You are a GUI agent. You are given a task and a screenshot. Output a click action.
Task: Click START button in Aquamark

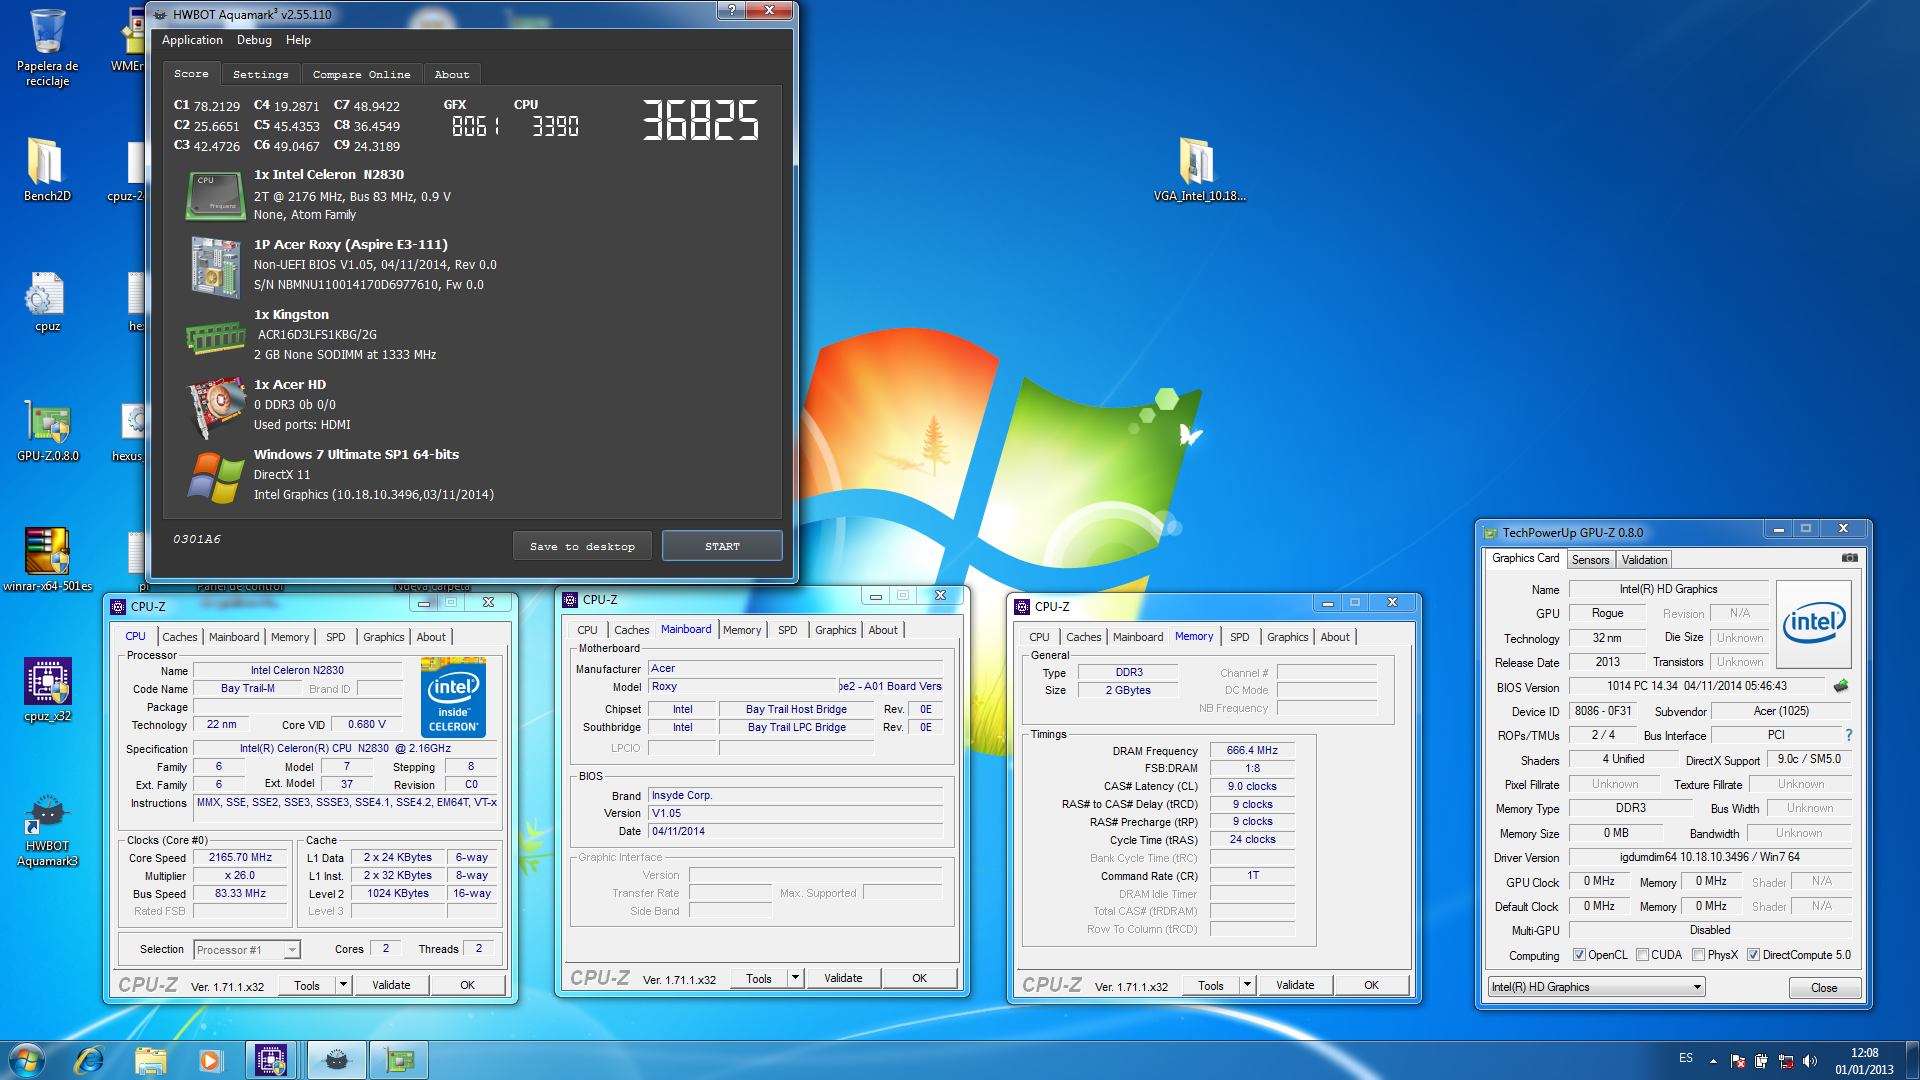click(x=722, y=546)
